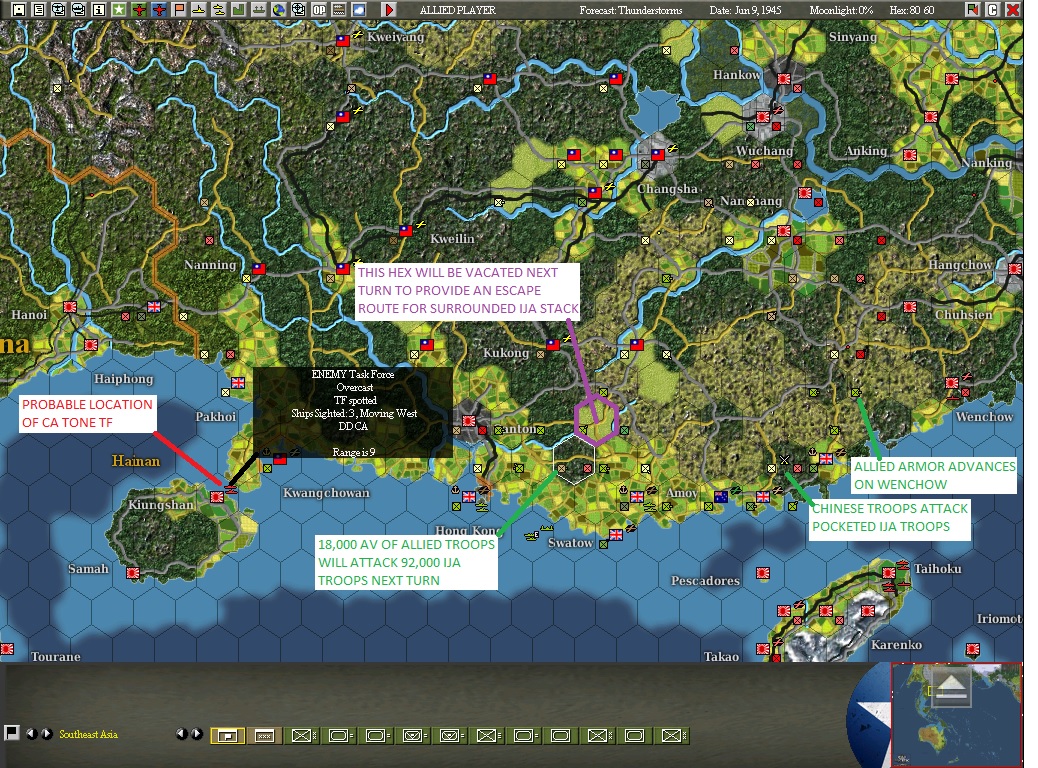Click the crosshair target toolbar icon
Viewport: 1038px width, 768px height.
tap(299, 10)
